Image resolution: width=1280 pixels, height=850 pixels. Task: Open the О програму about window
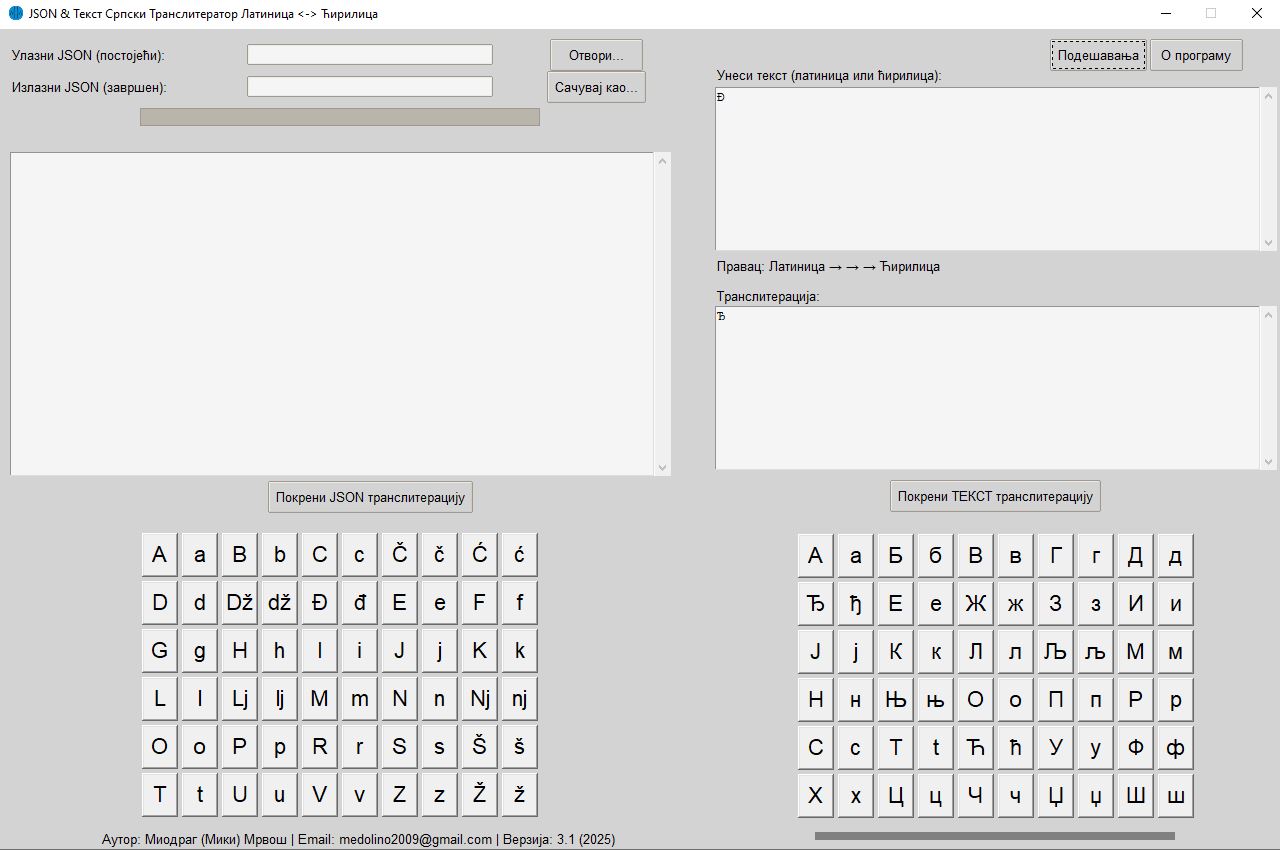pos(1196,55)
